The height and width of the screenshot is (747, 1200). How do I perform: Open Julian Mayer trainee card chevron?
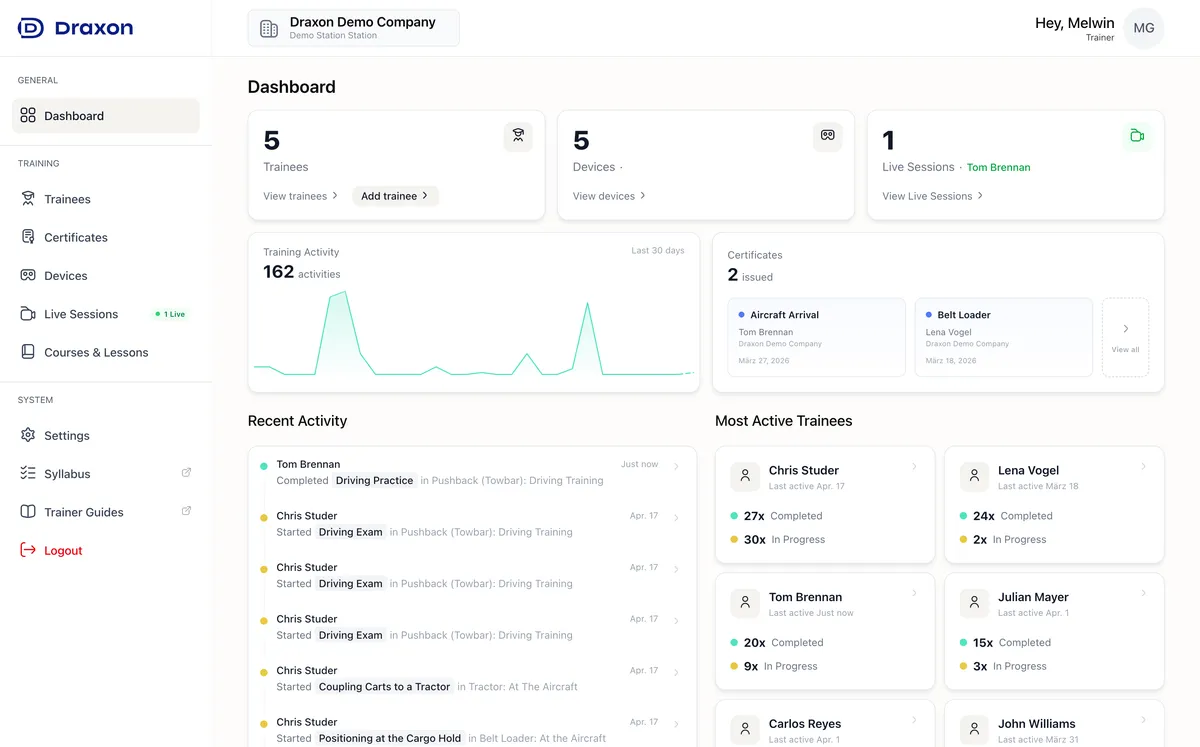tap(1144, 593)
